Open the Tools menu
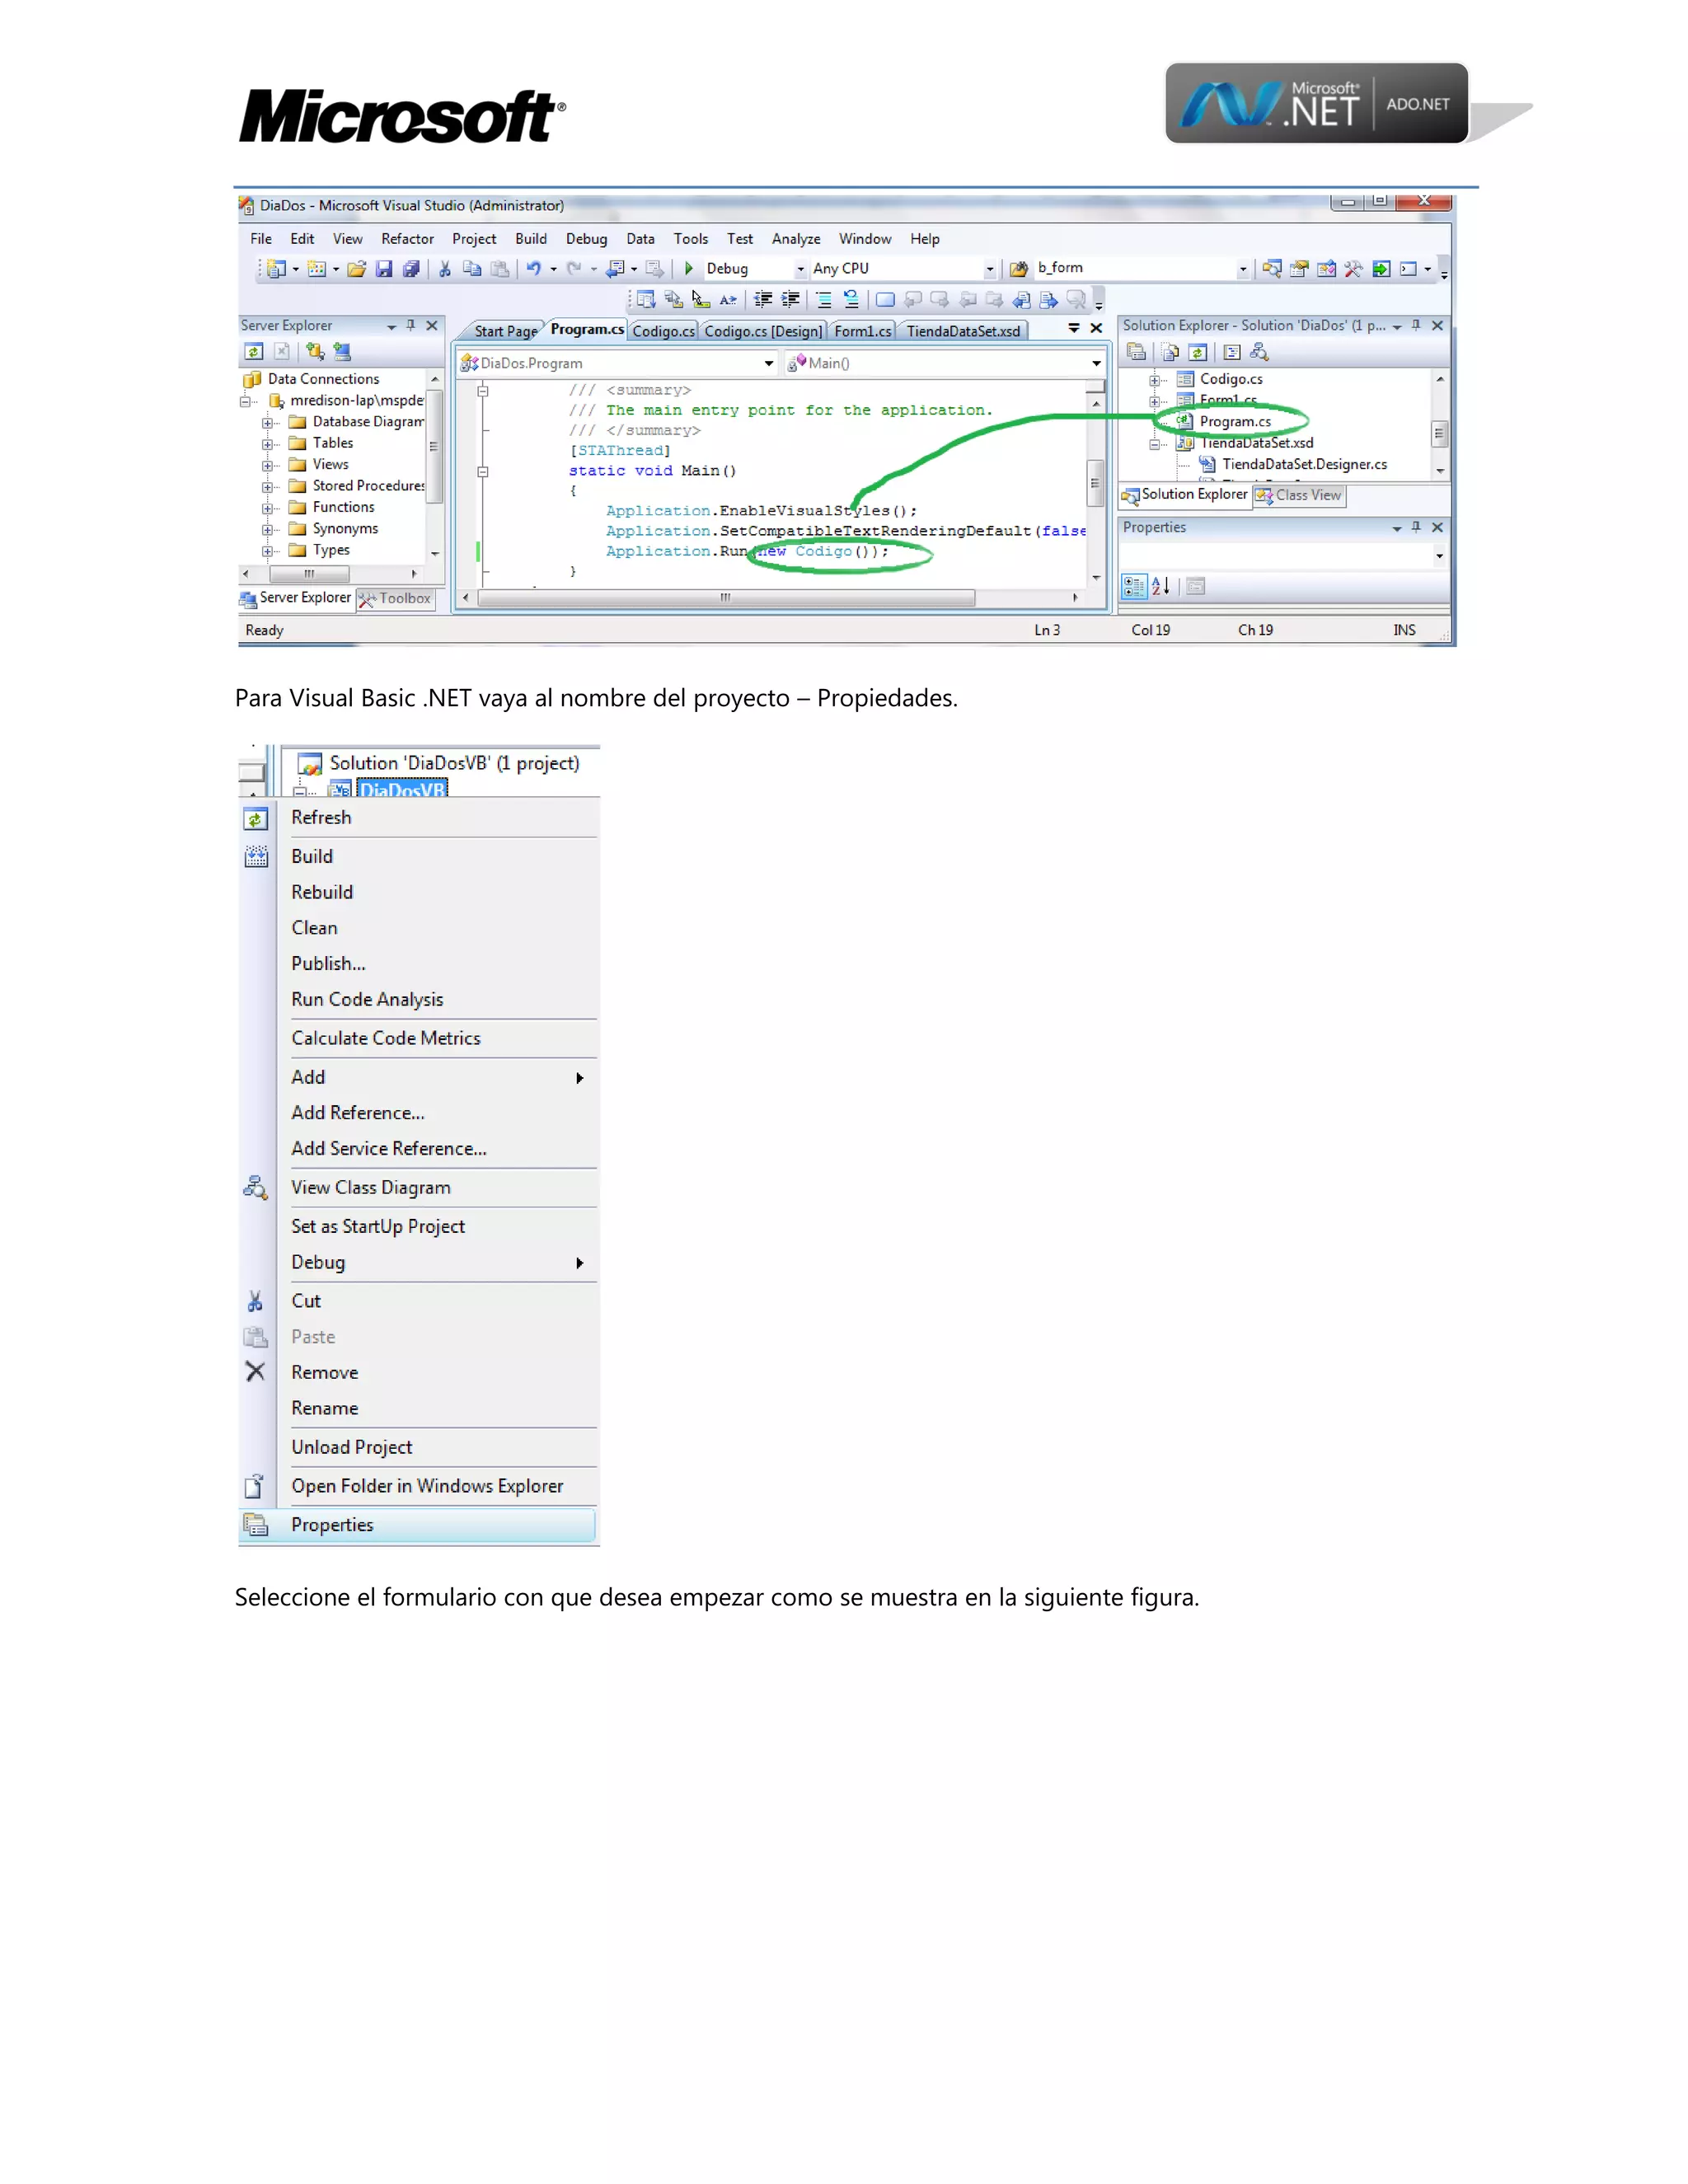The image size is (1688, 2184). 691,239
